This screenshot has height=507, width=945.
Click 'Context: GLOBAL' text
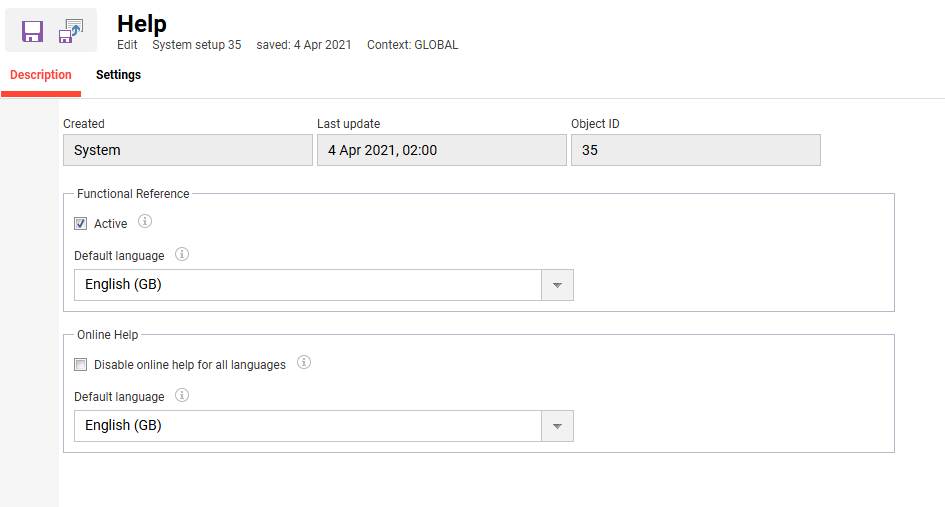click(x=413, y=45)
